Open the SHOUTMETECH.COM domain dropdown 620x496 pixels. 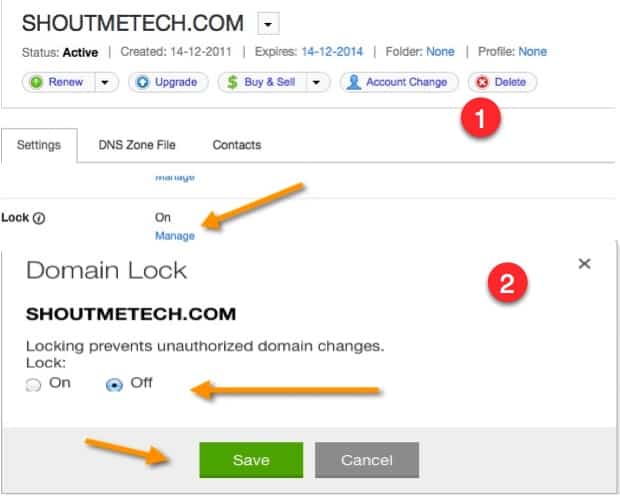tap(268, 24)
